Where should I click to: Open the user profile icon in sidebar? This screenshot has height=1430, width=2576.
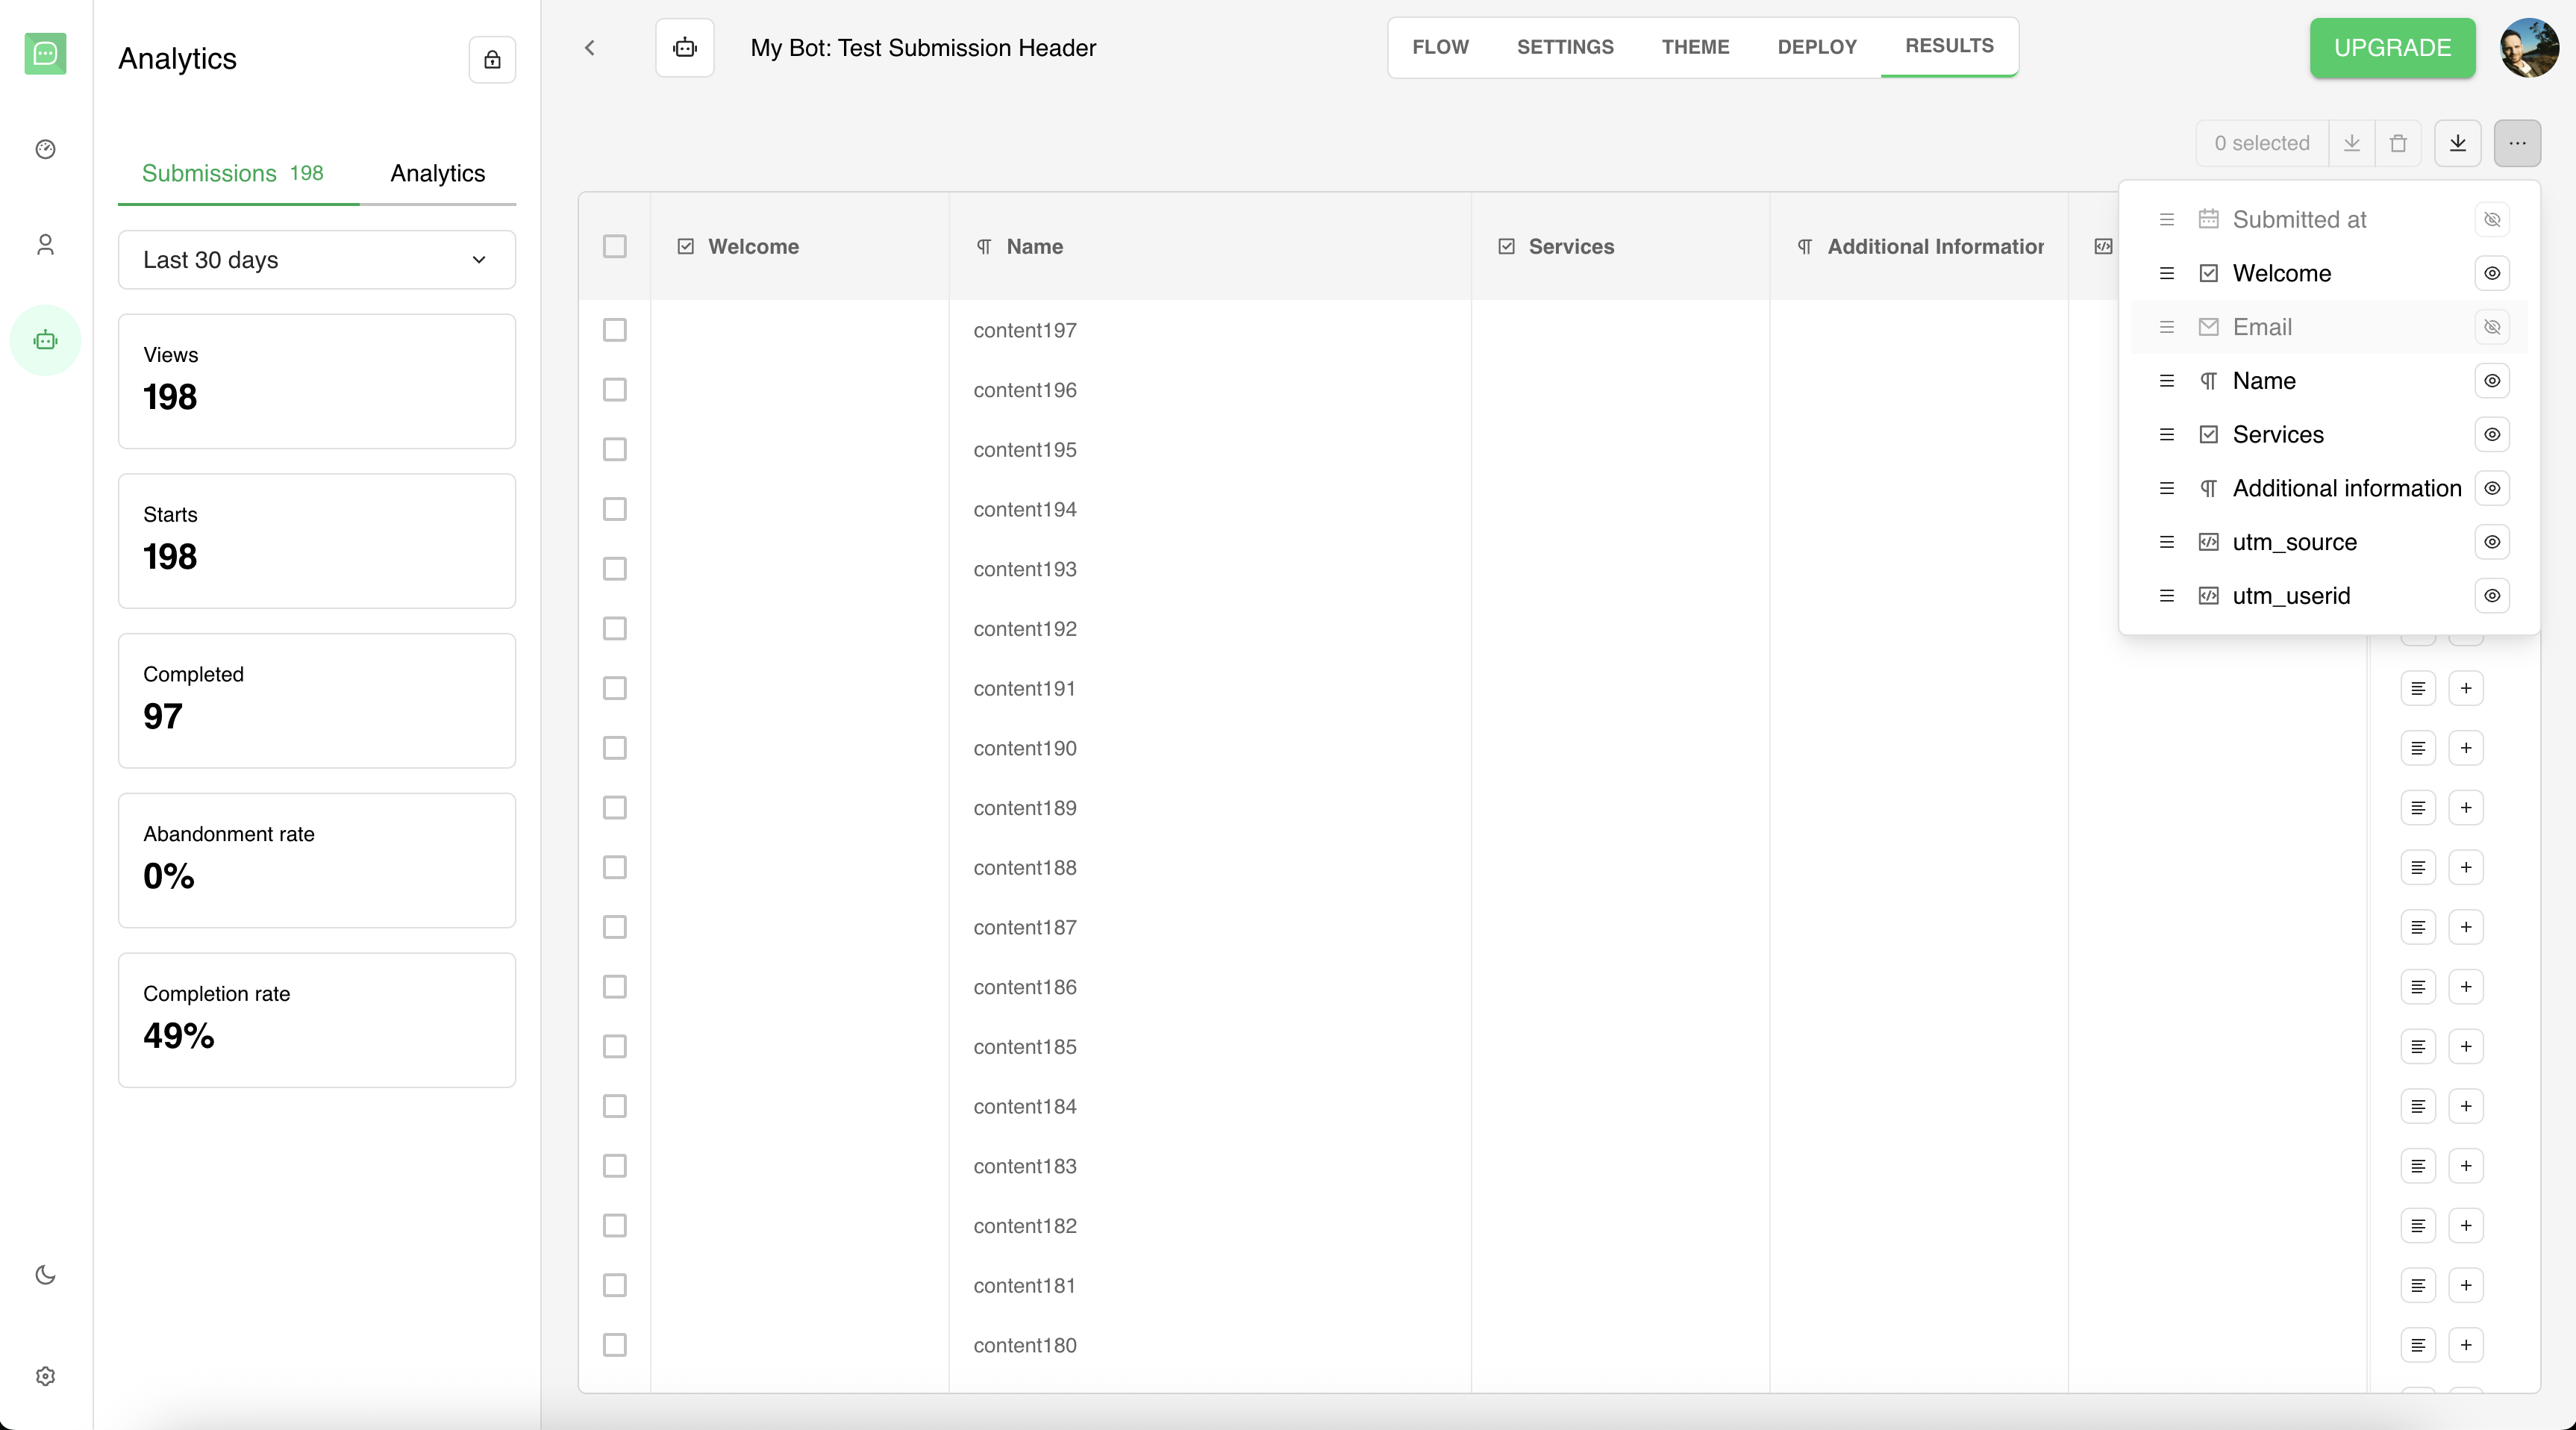point(45,245)
